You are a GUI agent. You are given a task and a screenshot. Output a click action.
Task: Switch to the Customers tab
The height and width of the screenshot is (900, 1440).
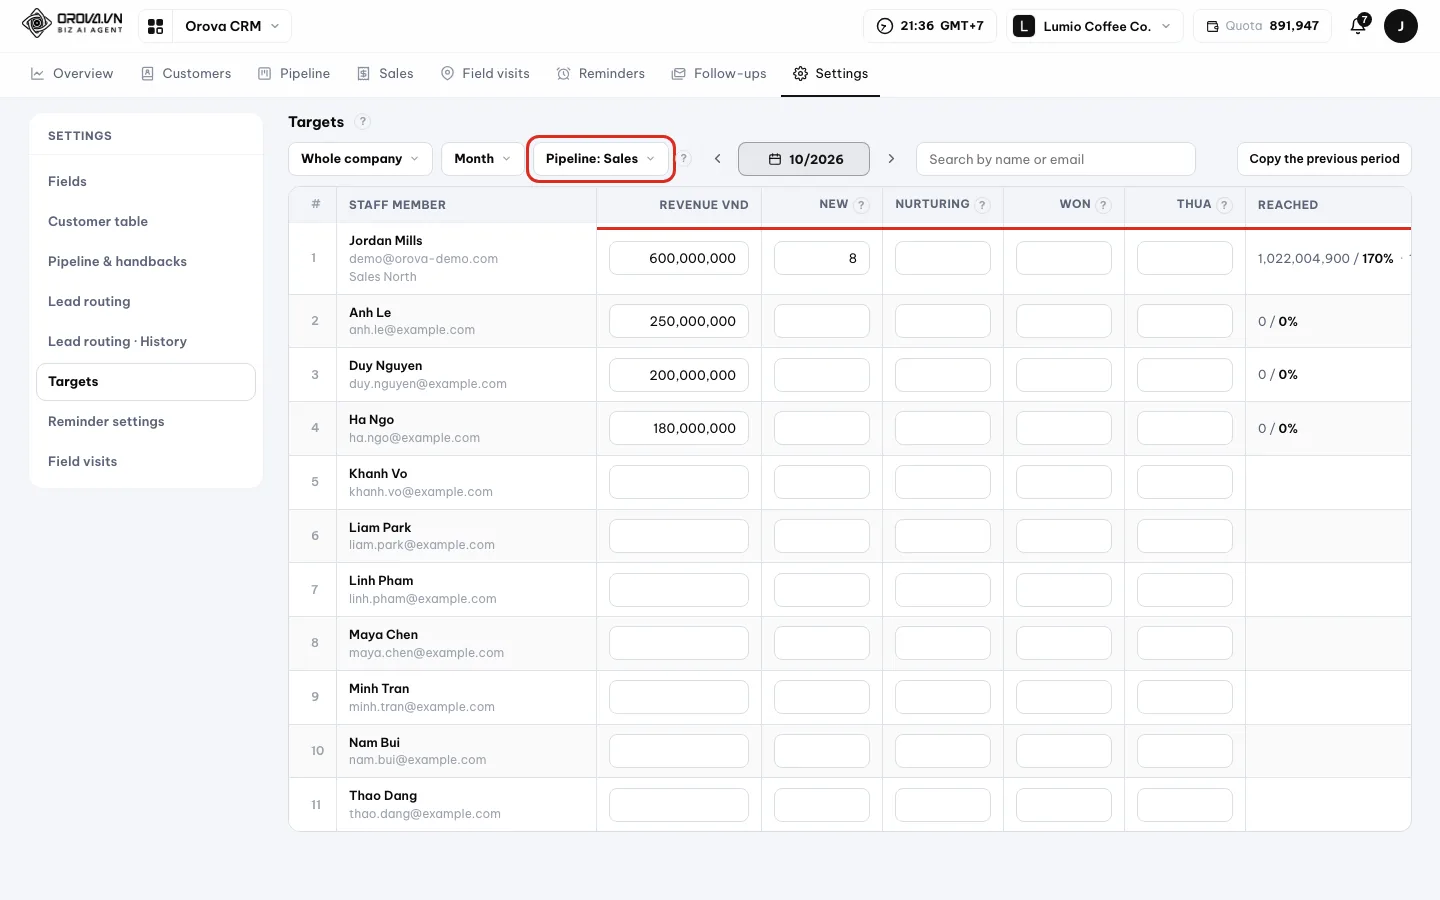[x=186, y=74]
